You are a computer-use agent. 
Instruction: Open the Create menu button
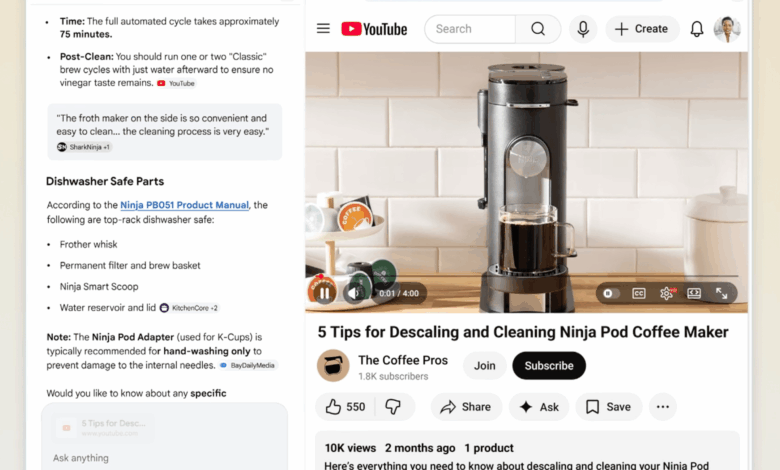642,29
